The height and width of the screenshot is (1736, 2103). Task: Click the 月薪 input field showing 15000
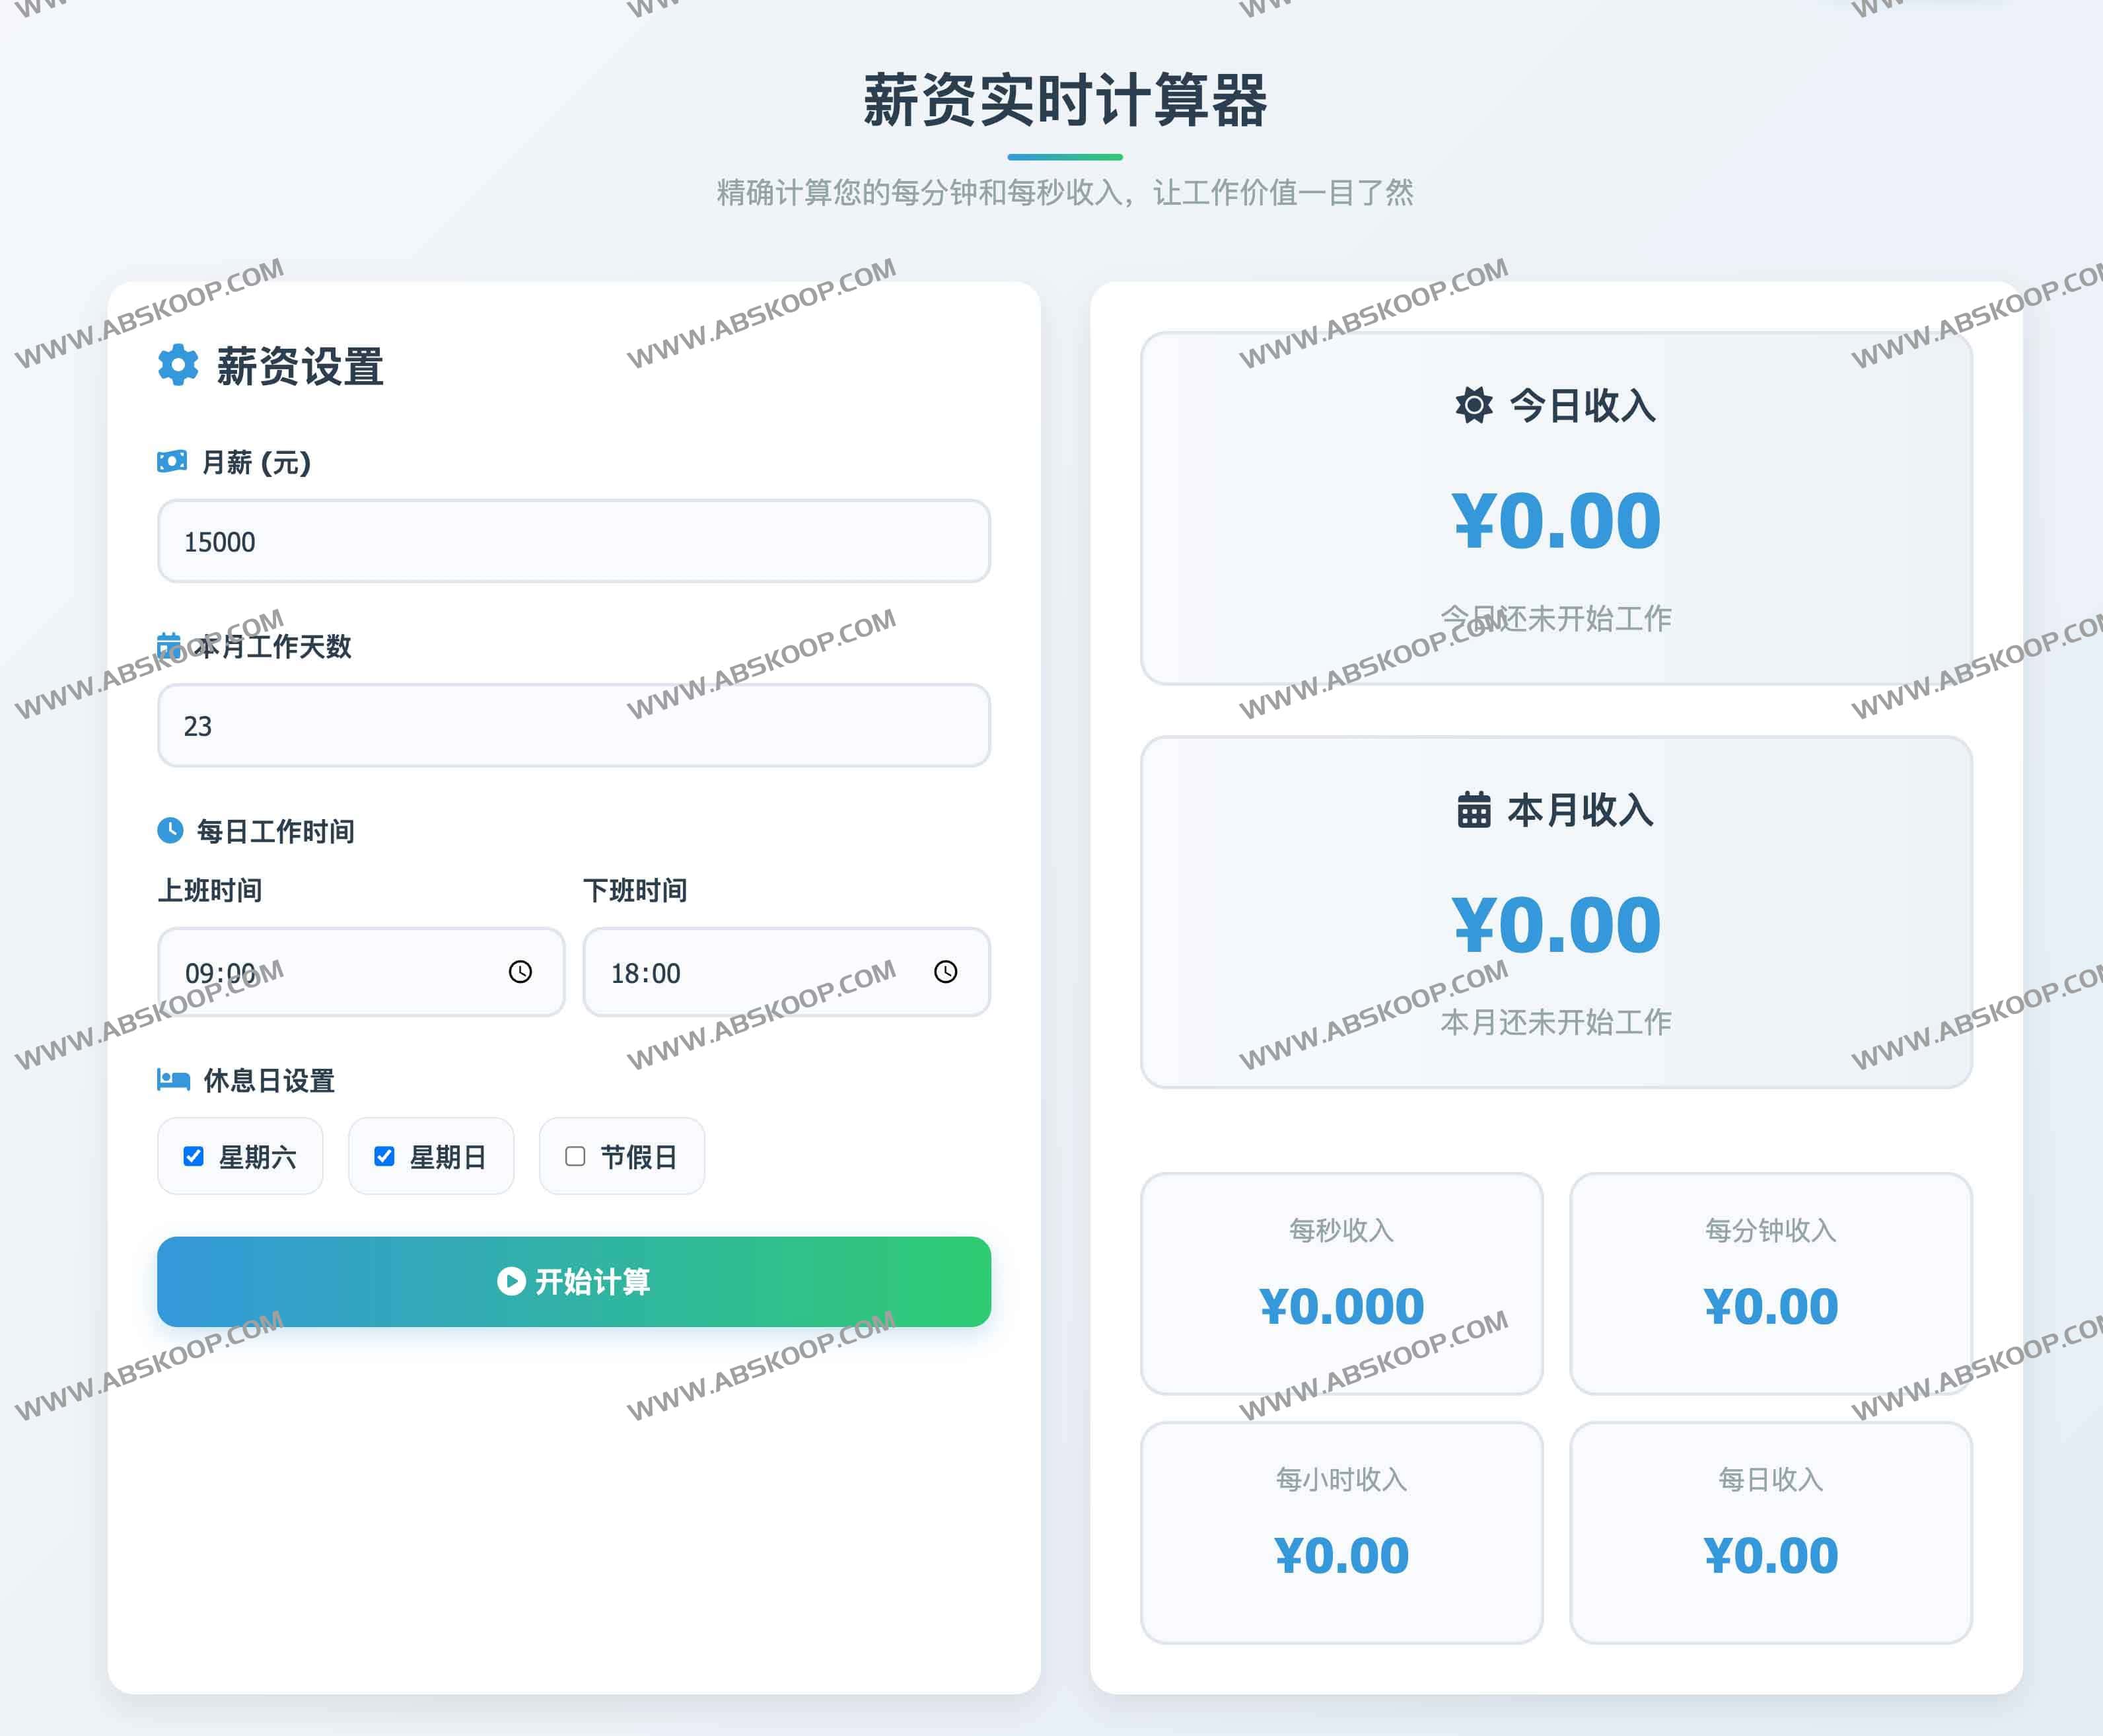click(x=573, y=541)
